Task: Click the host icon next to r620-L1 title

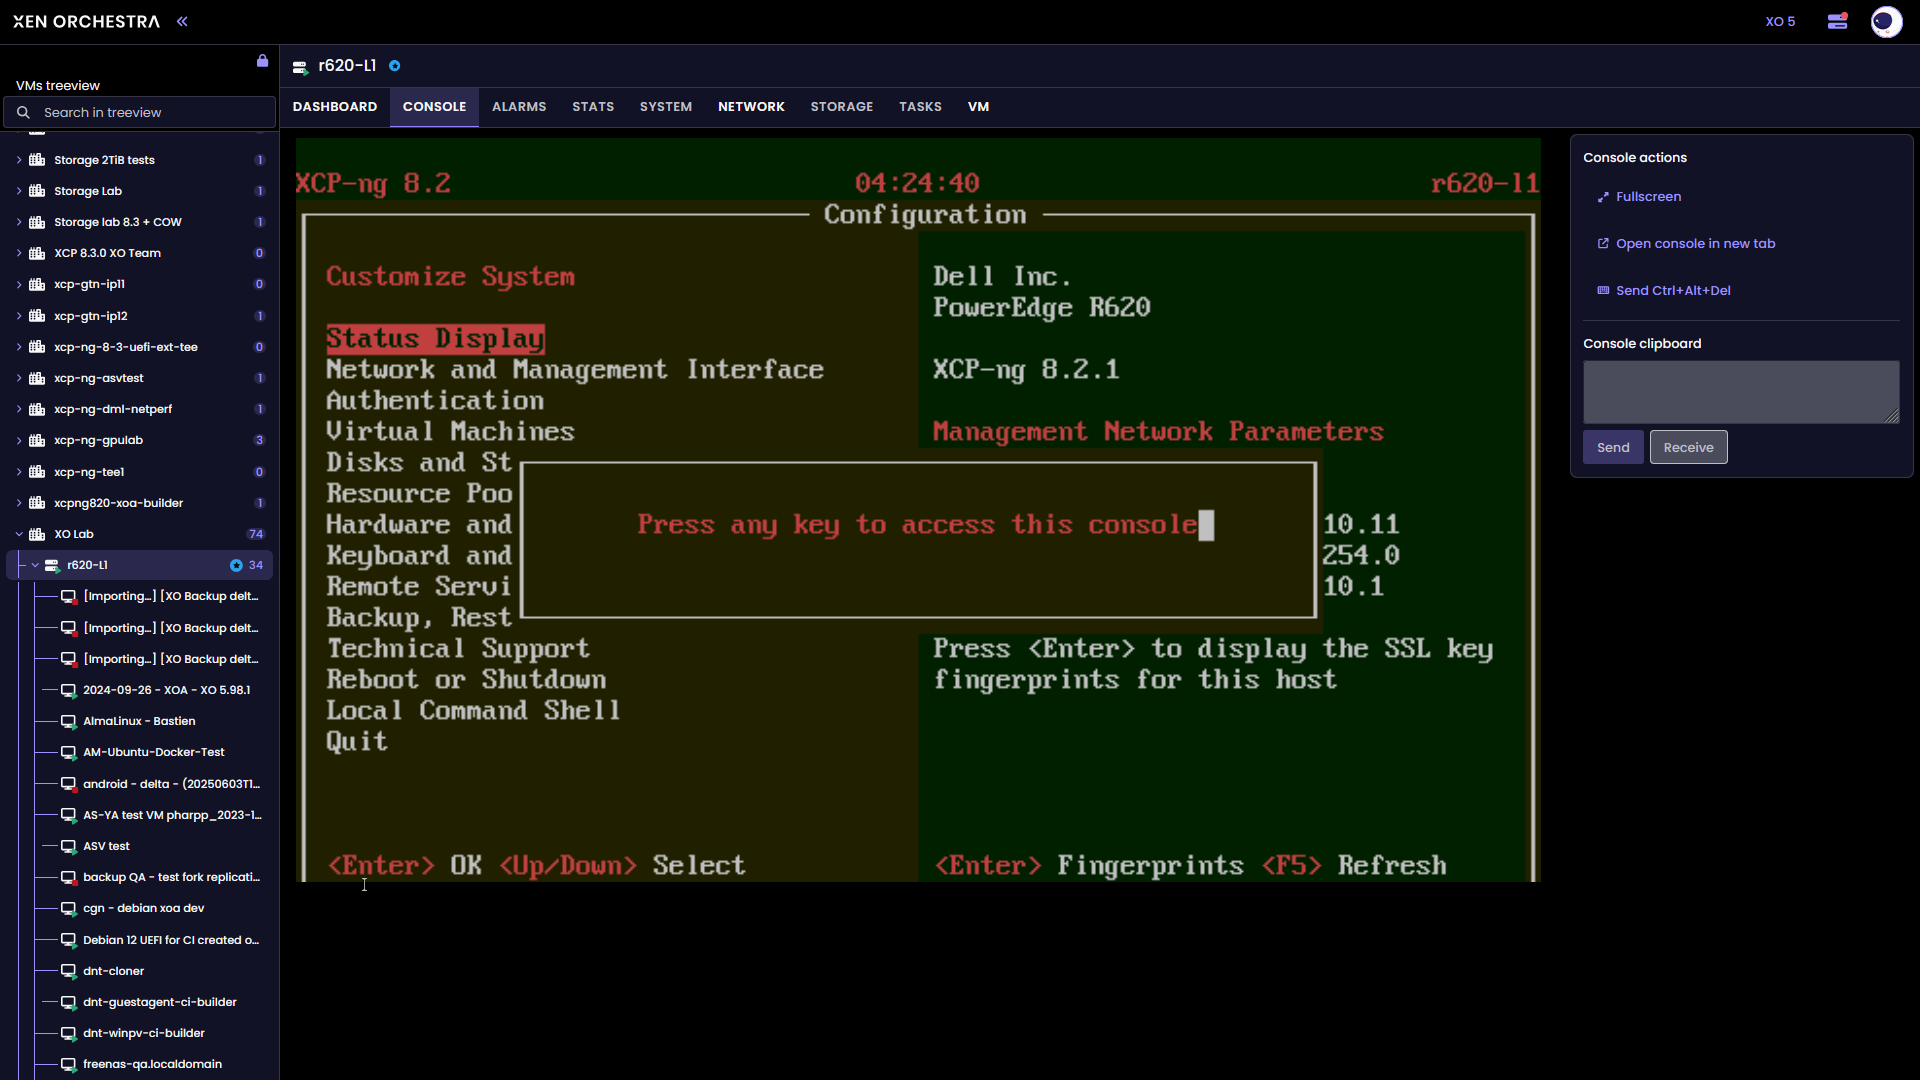Action: 300,67
